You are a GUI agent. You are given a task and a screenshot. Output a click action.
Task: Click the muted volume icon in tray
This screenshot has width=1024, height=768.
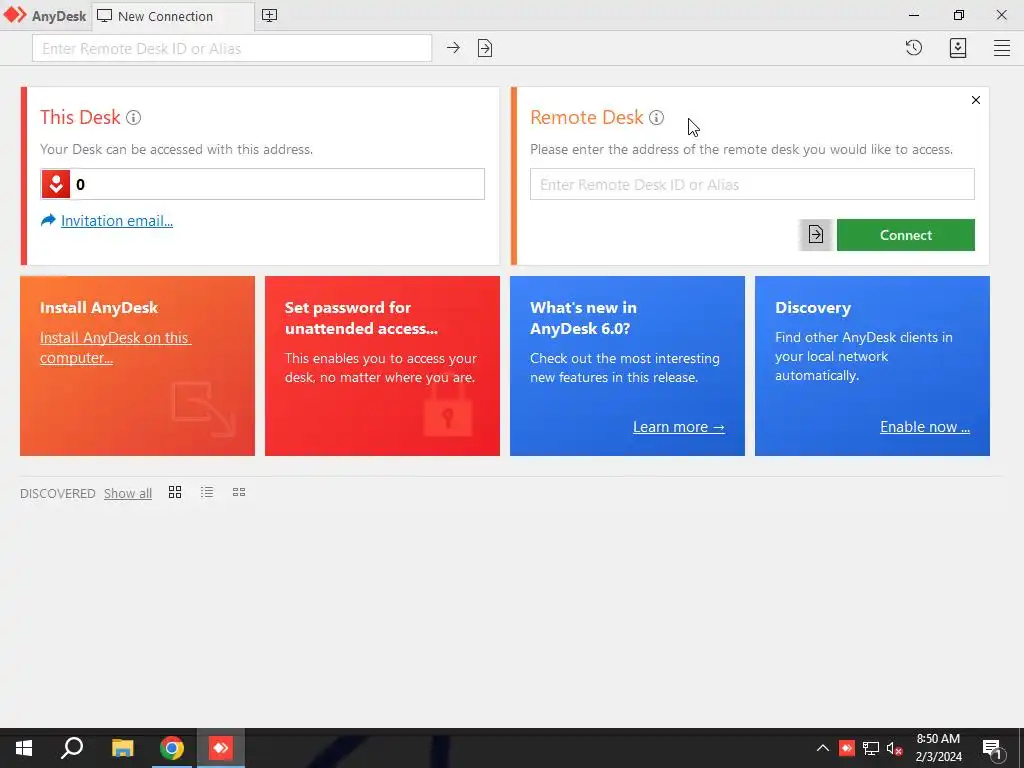click(x=894, y=748)
